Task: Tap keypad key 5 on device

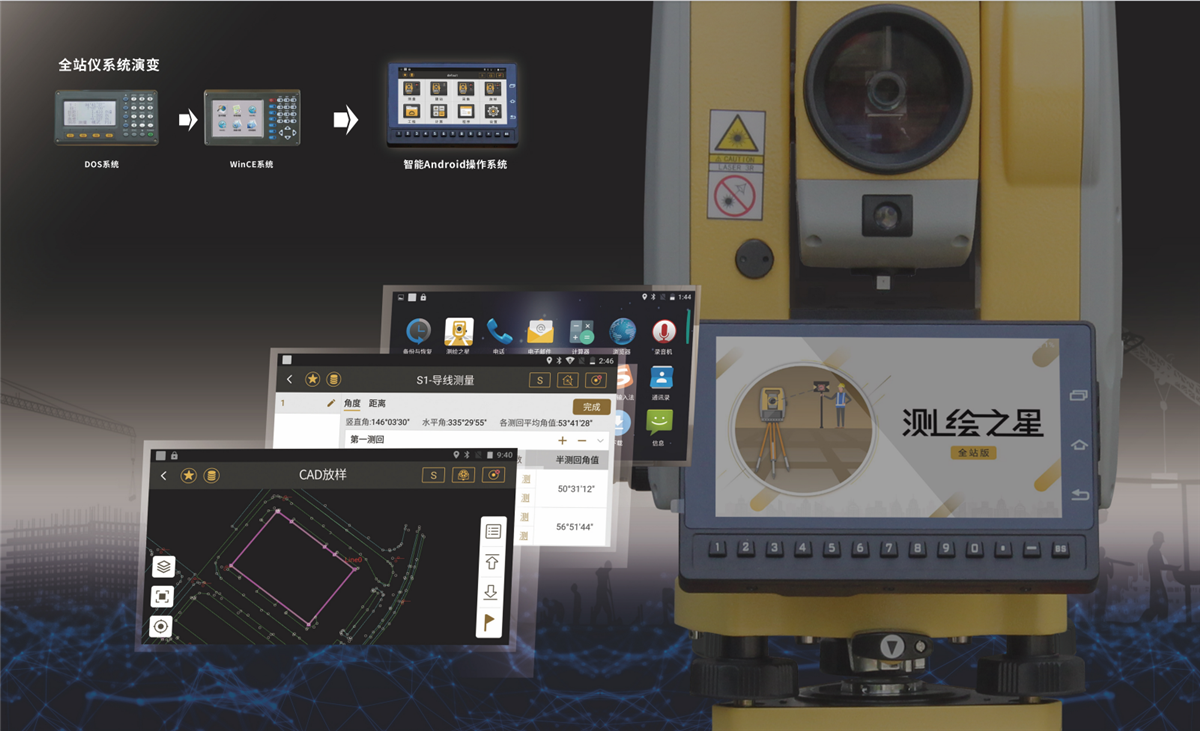Action: 831,548
